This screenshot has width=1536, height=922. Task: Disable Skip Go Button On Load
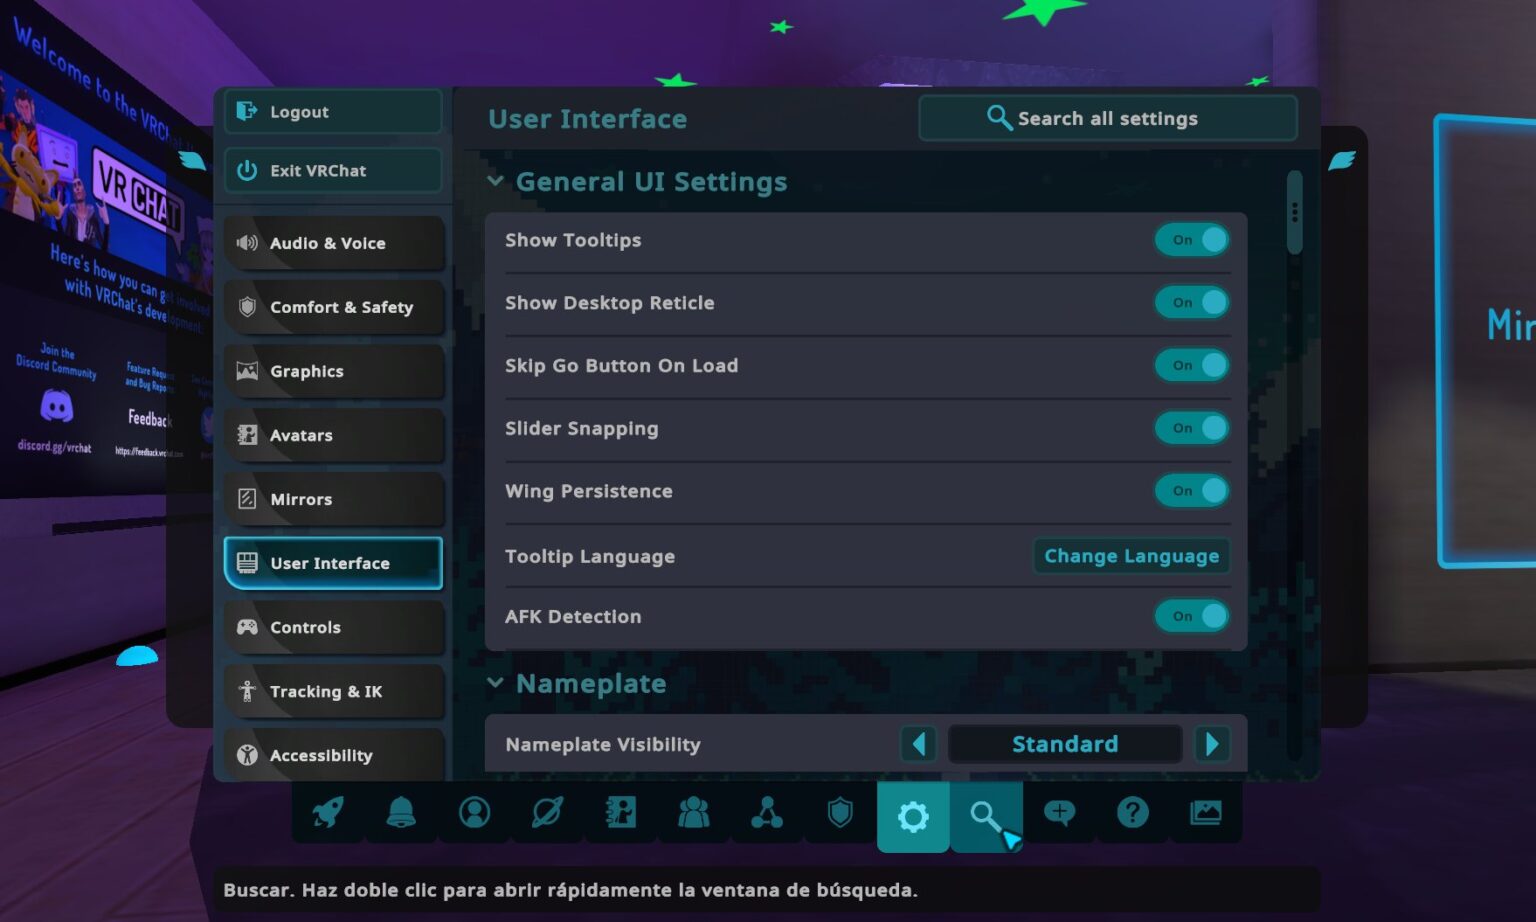coord(1192,366)
